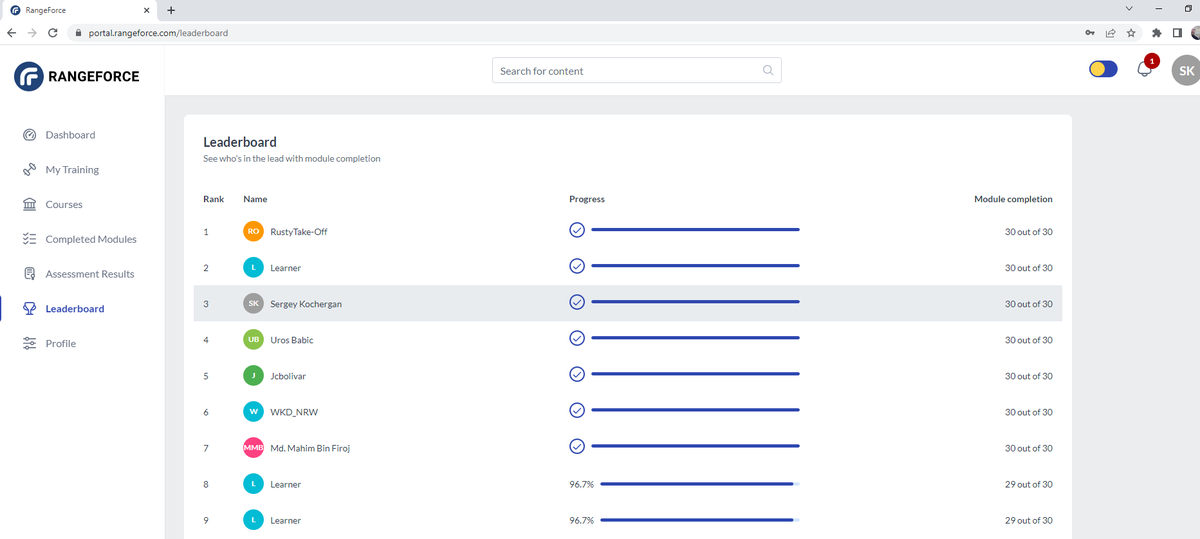Click the name Sergey Kochergan
This screenshot has width=1200, height=539.
click(x=306, y=304)
